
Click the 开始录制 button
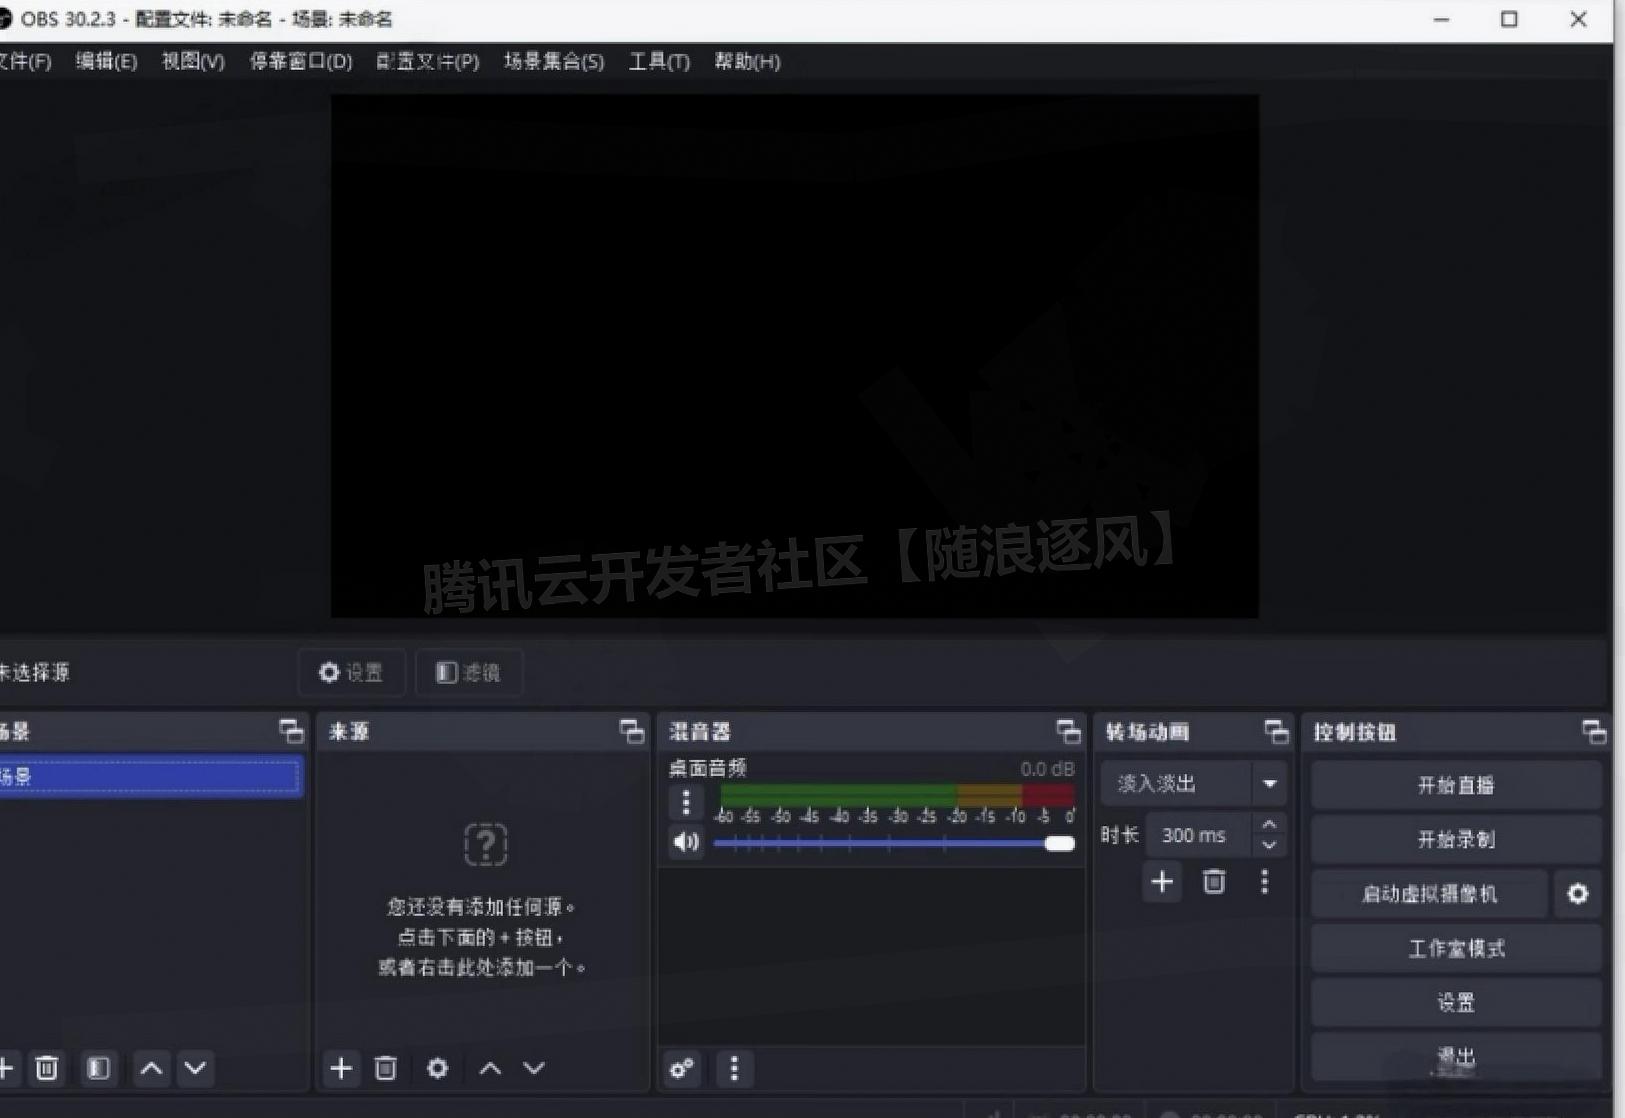pos(1456,839)
